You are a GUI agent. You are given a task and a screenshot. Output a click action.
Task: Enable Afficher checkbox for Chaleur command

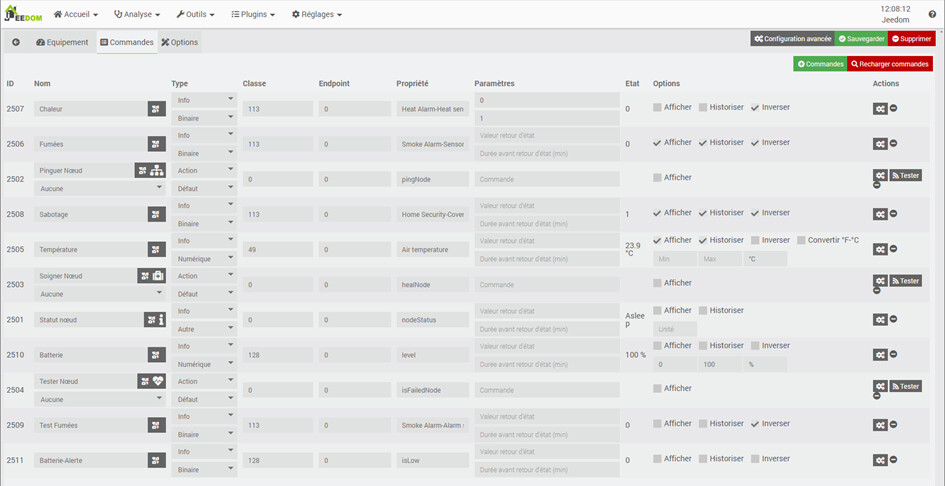(658, 108)
